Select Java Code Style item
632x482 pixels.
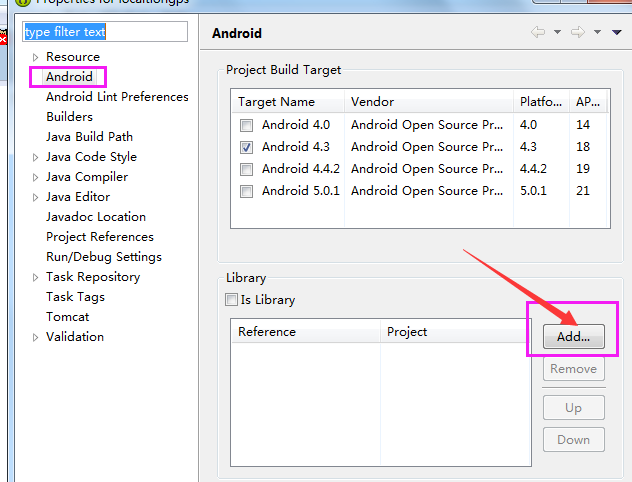tap(91, 157)
